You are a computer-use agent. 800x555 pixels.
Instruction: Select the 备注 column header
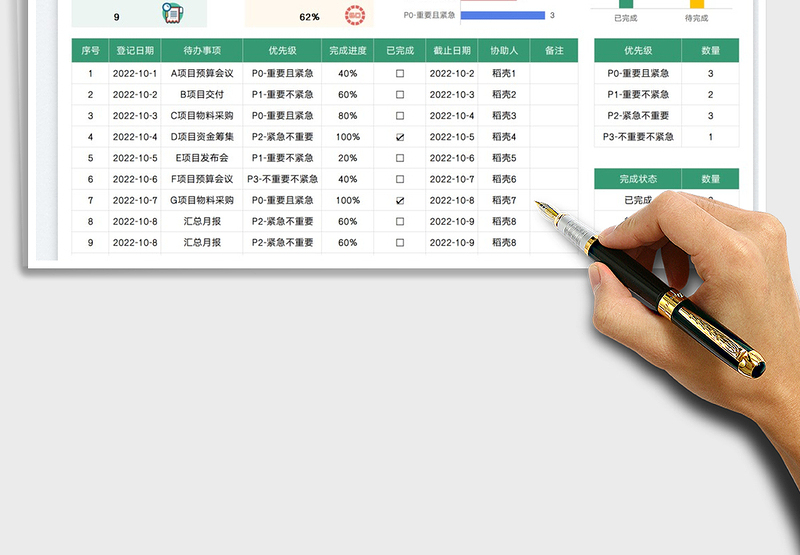[x=554, y=51]
